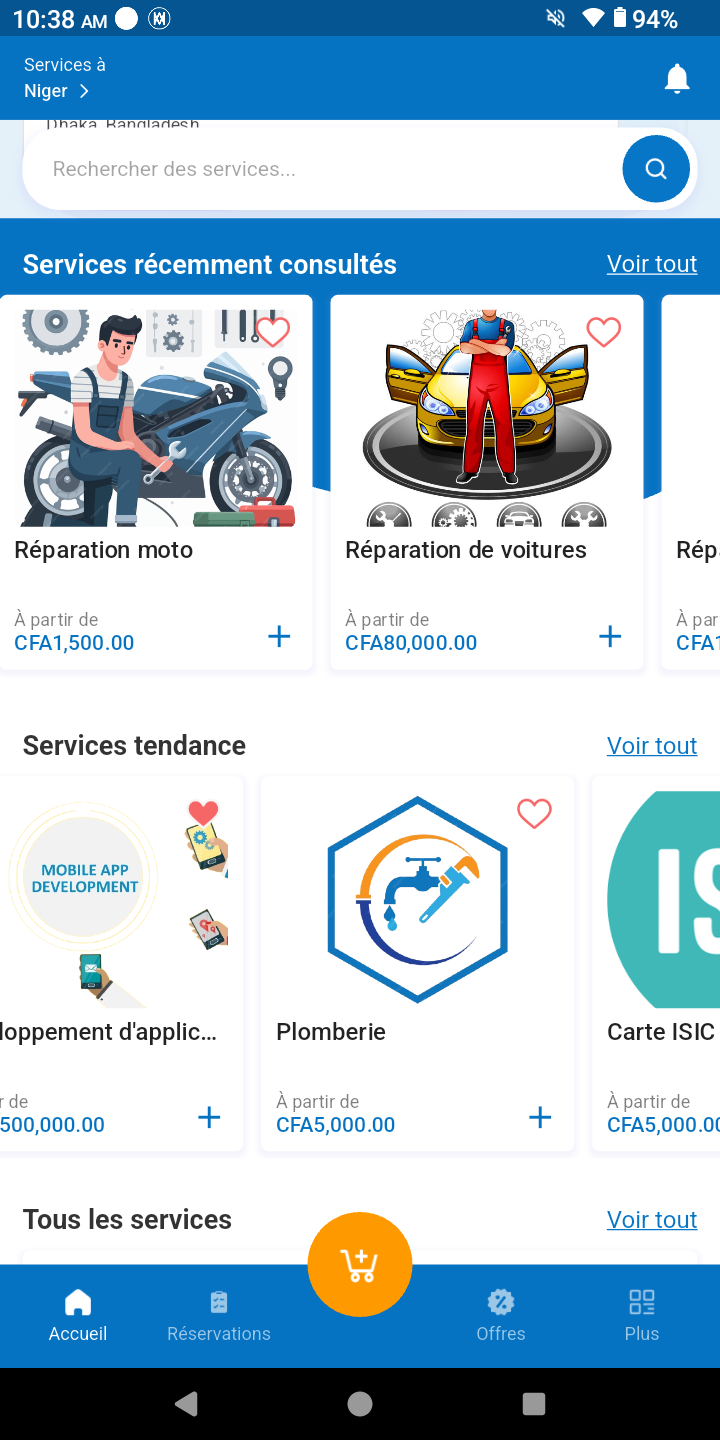
Task: Tap Android back navigation button
Action: (x=186, y=1404)
